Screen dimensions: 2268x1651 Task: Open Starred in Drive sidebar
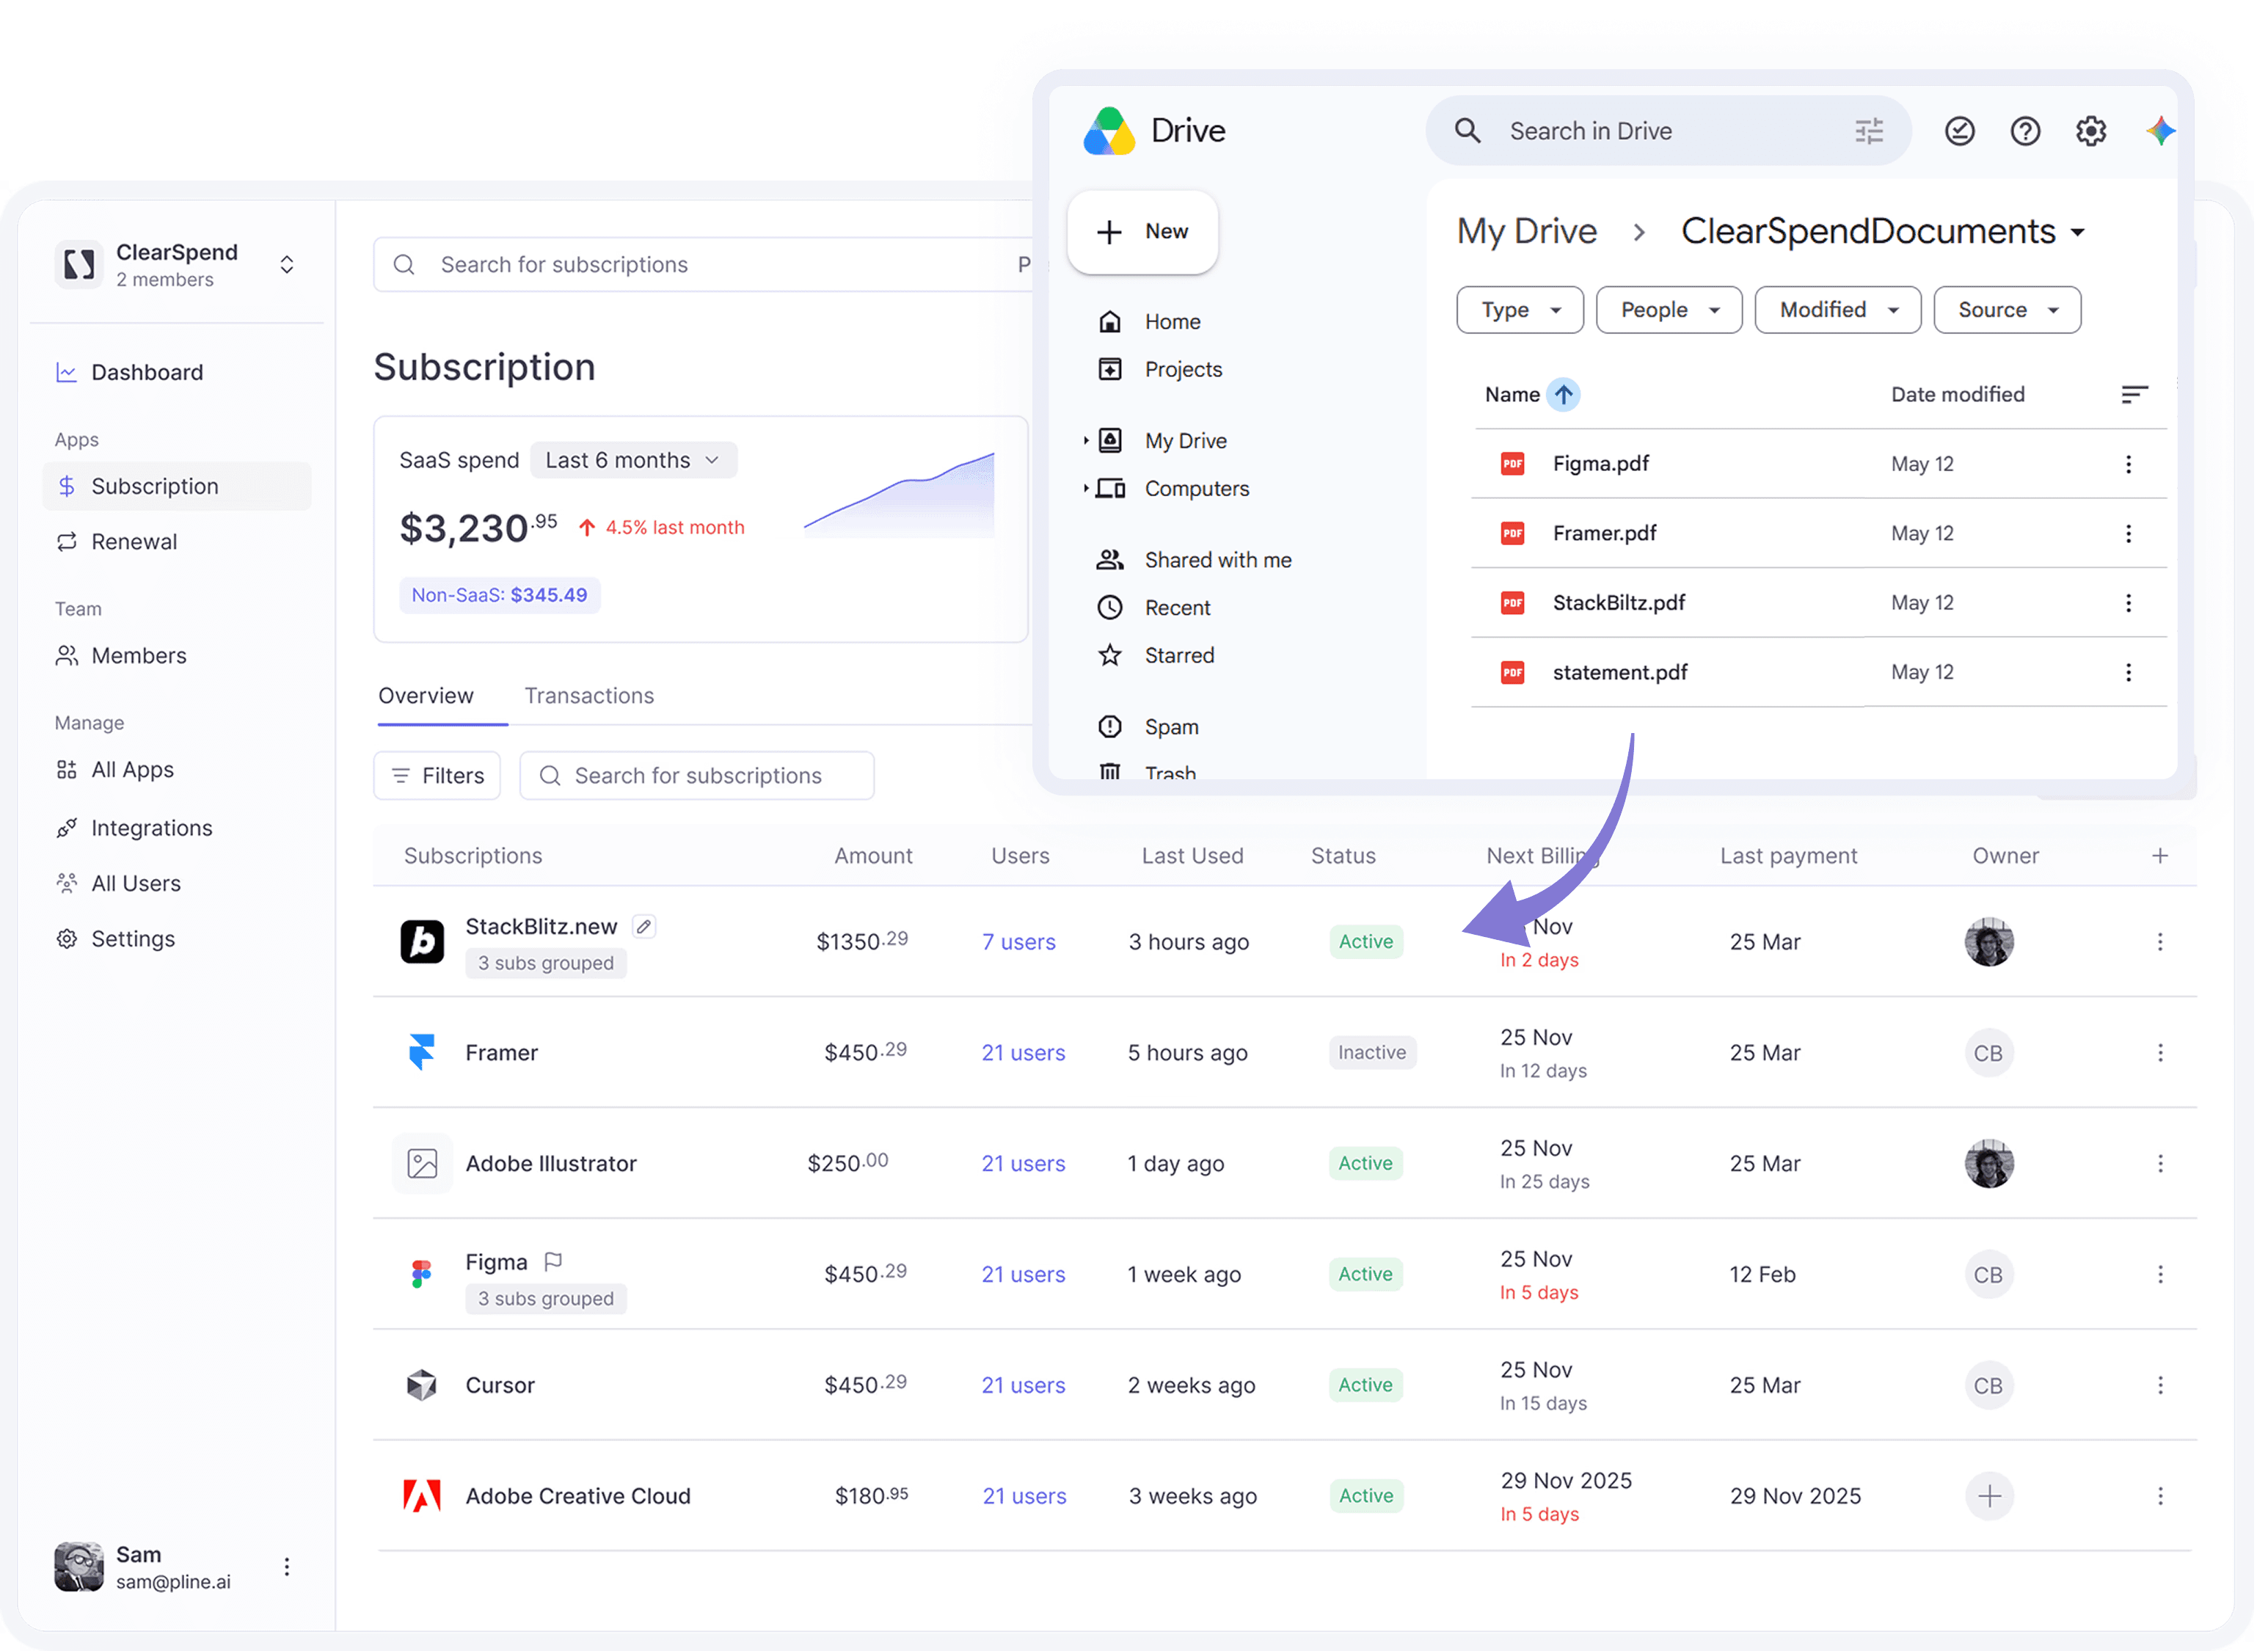[x=1180, y=656]
